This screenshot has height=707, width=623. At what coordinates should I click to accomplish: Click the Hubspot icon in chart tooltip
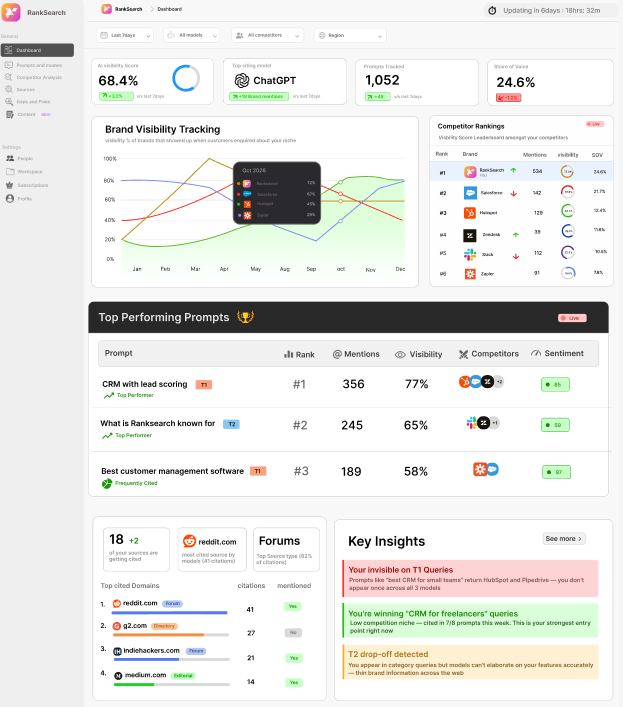coord(247,204)
